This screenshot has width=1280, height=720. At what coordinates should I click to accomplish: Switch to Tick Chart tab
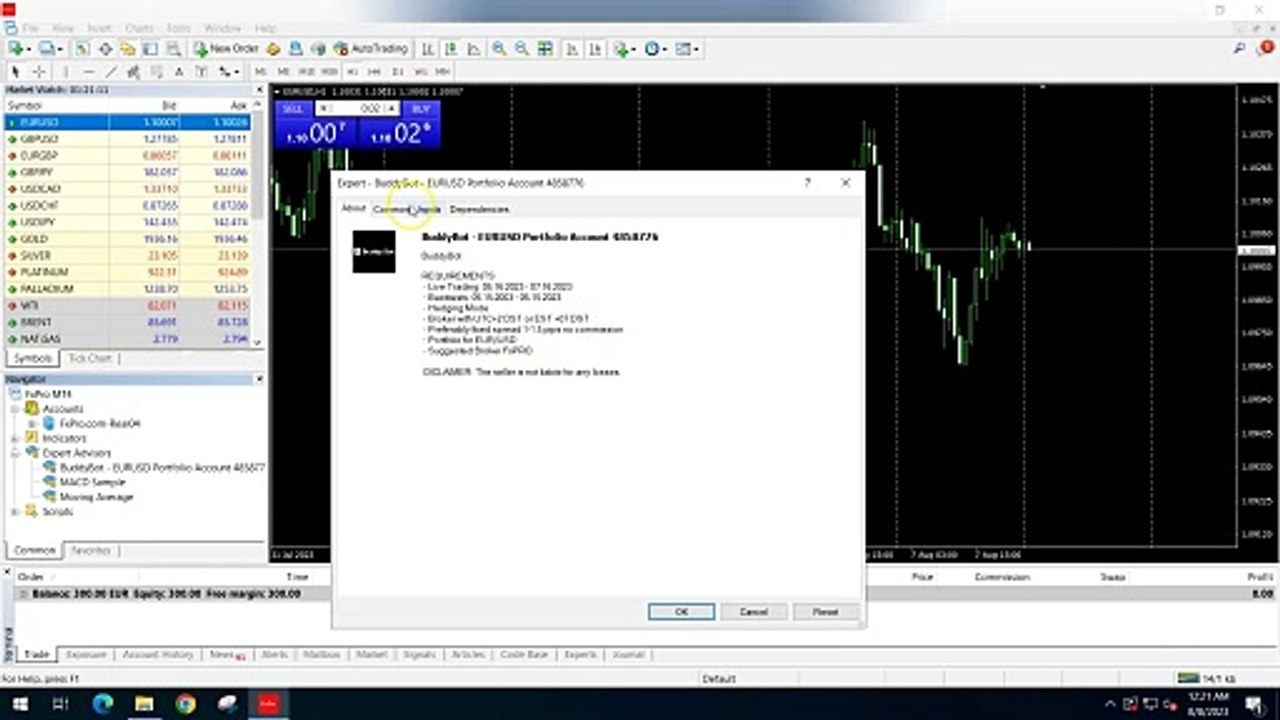(91, 358)
